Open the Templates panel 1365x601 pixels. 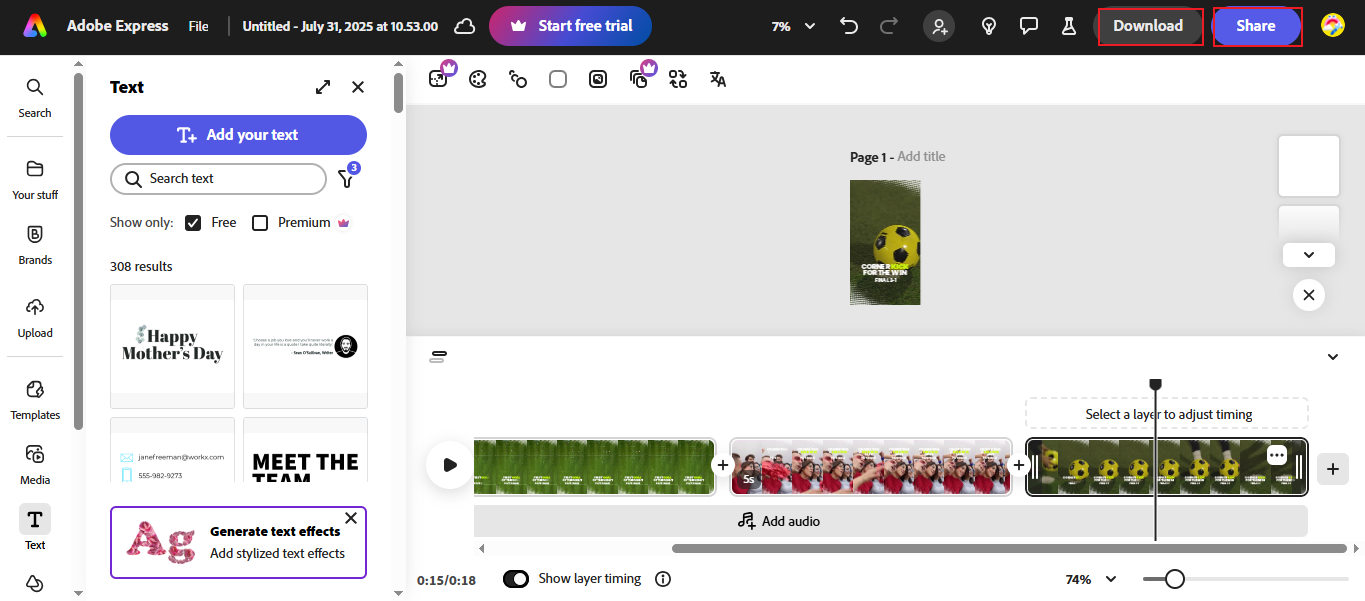(x=35, y=399)
